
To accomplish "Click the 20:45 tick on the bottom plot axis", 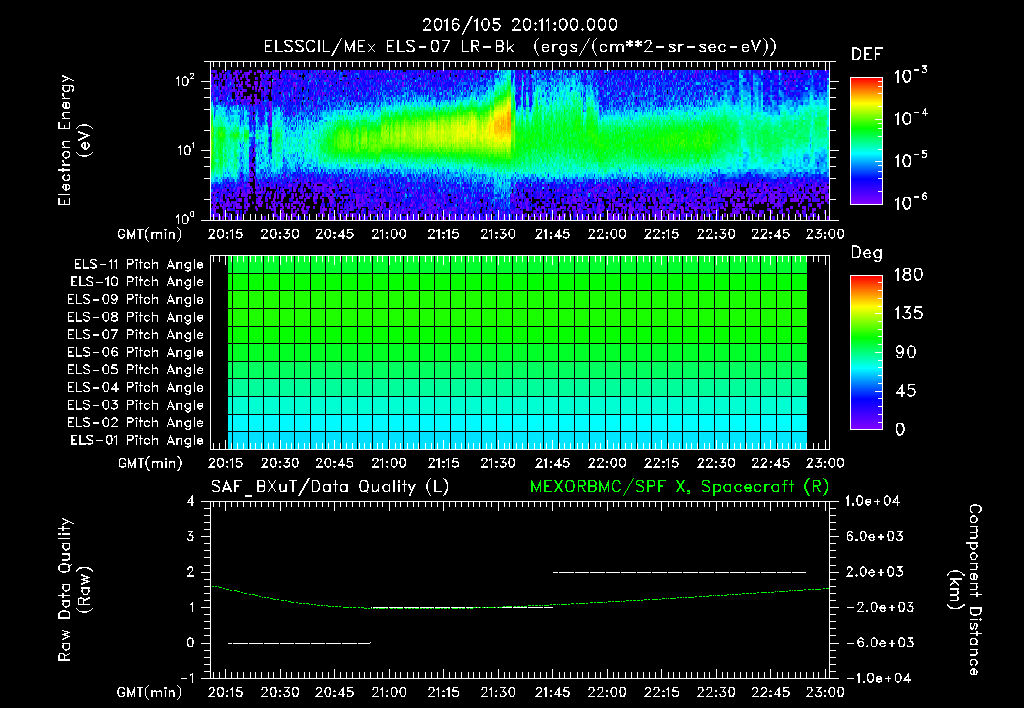I will click(x=334, y=692).
